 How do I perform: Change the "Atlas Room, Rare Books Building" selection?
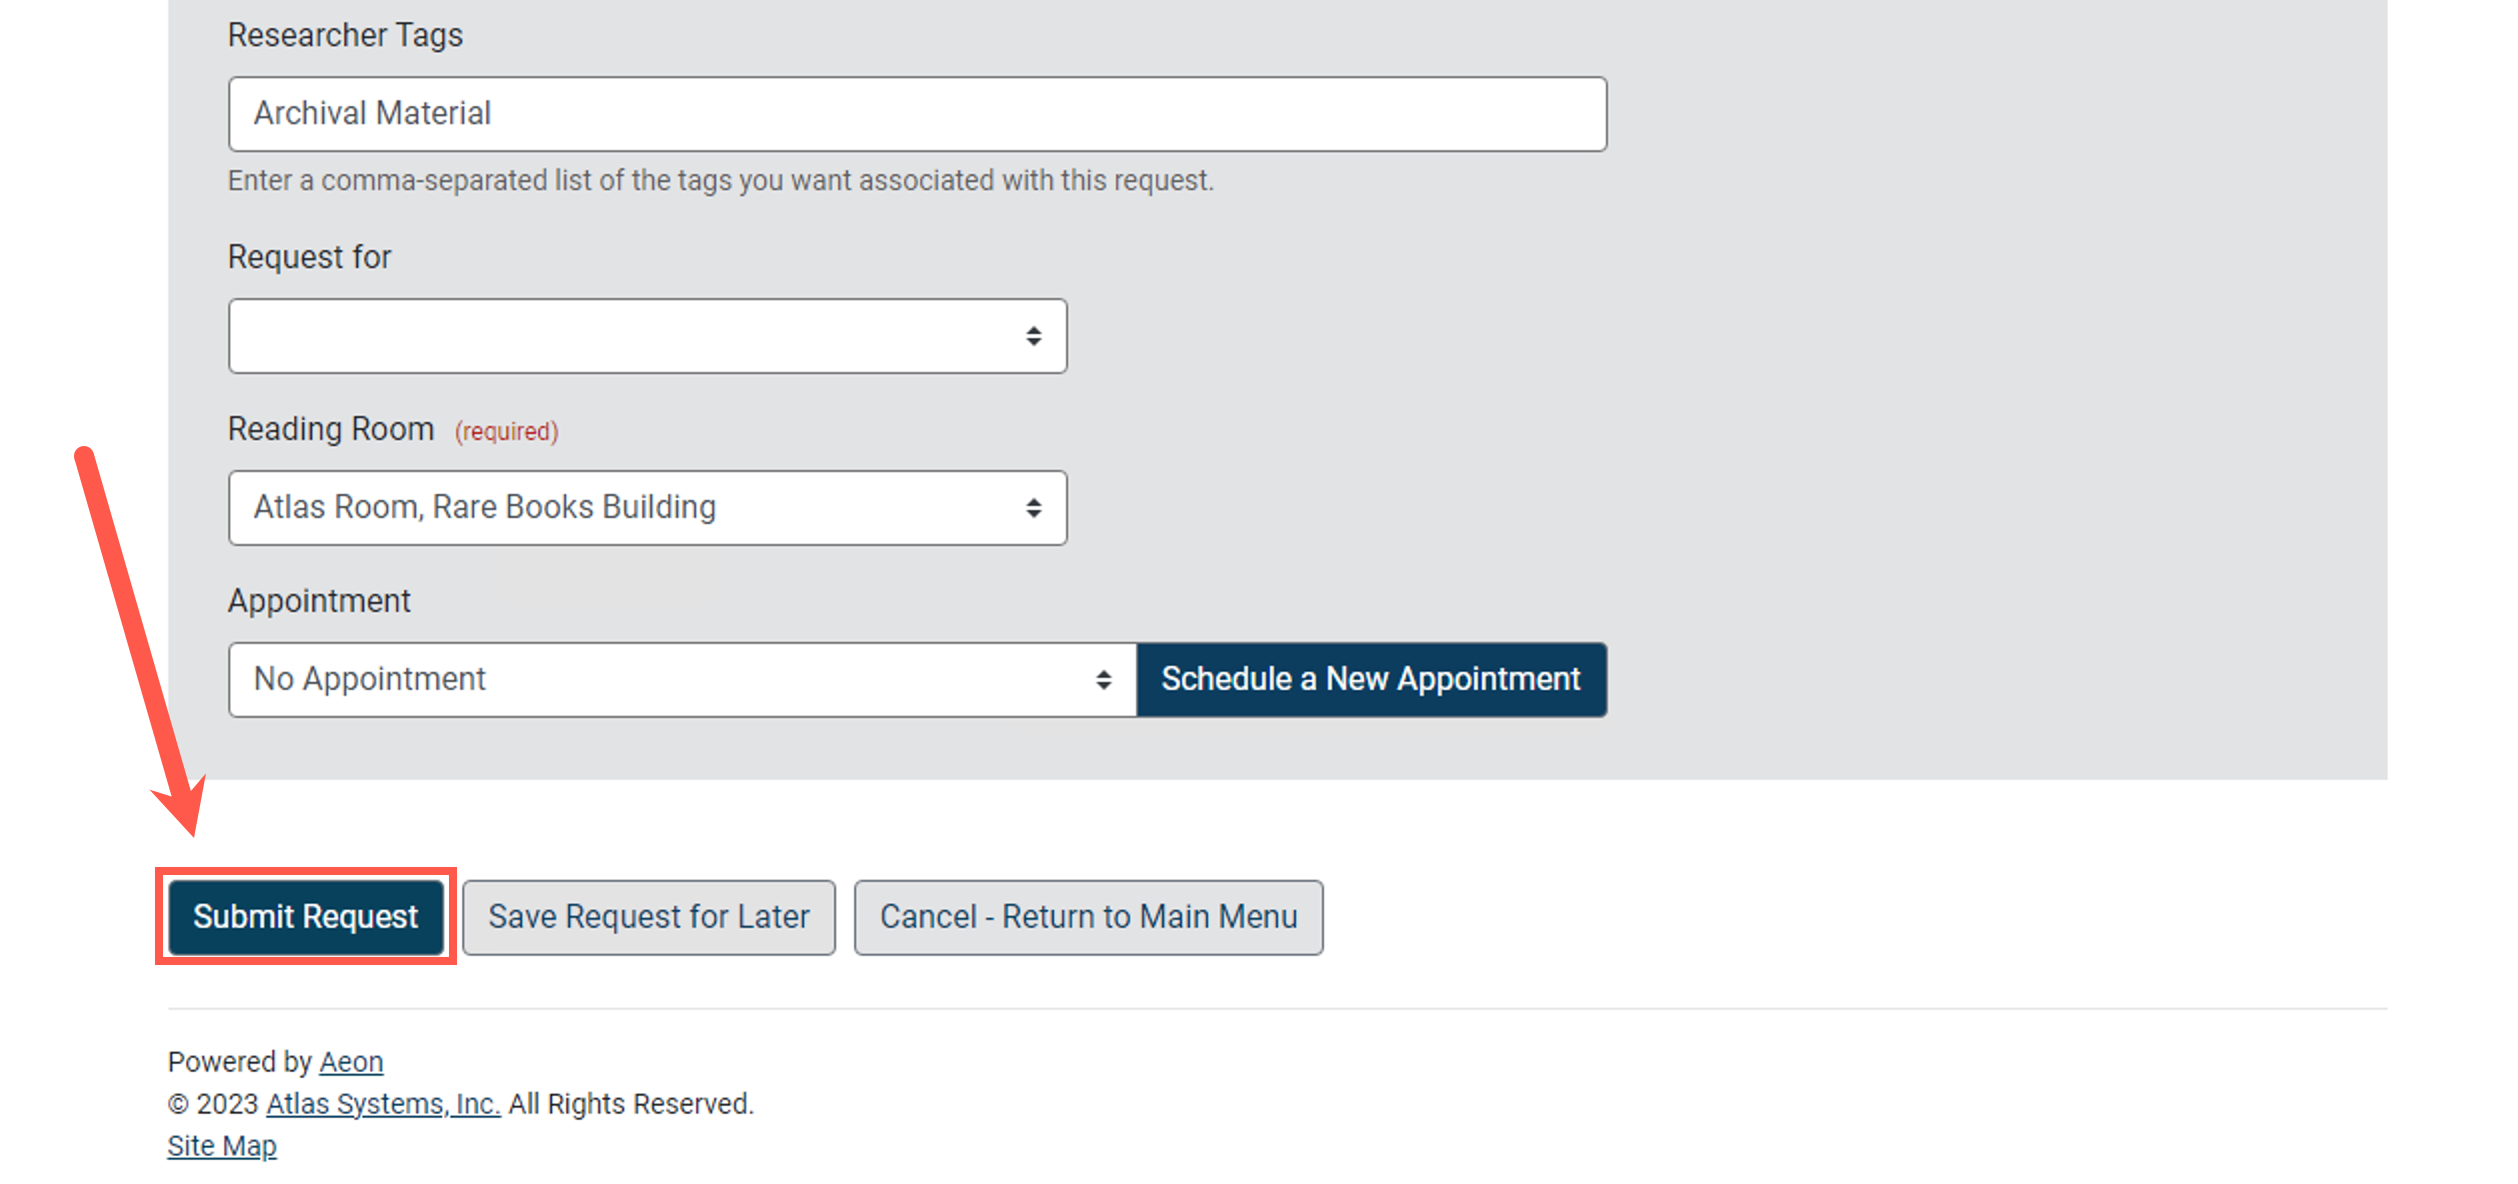[x=648, y=508]
